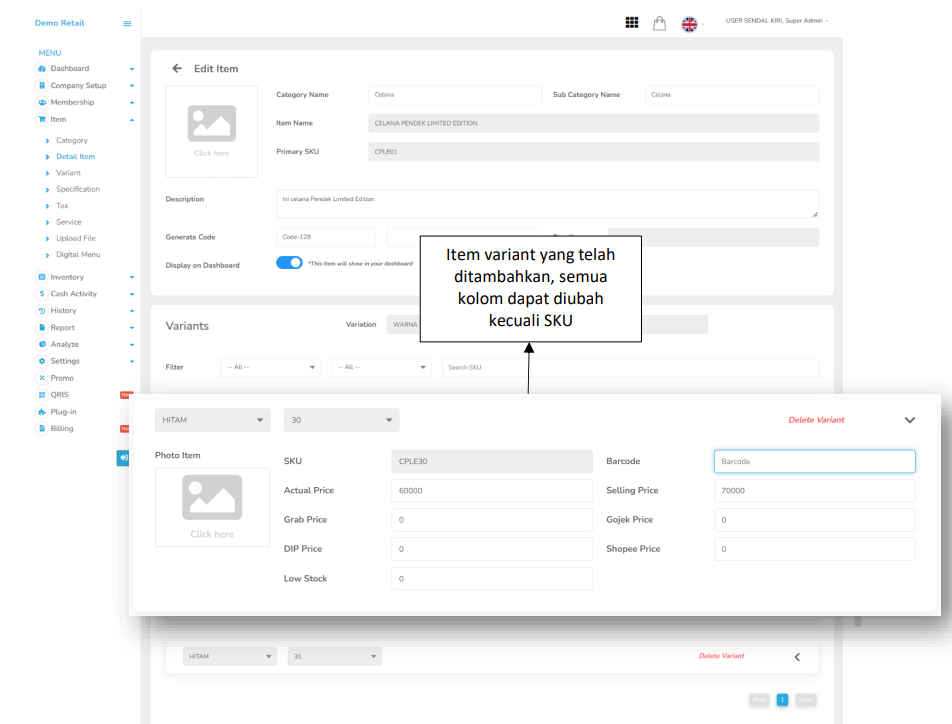Open the HITAM color variant dropdown
952x724 pixels.
(x=212, y=420)
